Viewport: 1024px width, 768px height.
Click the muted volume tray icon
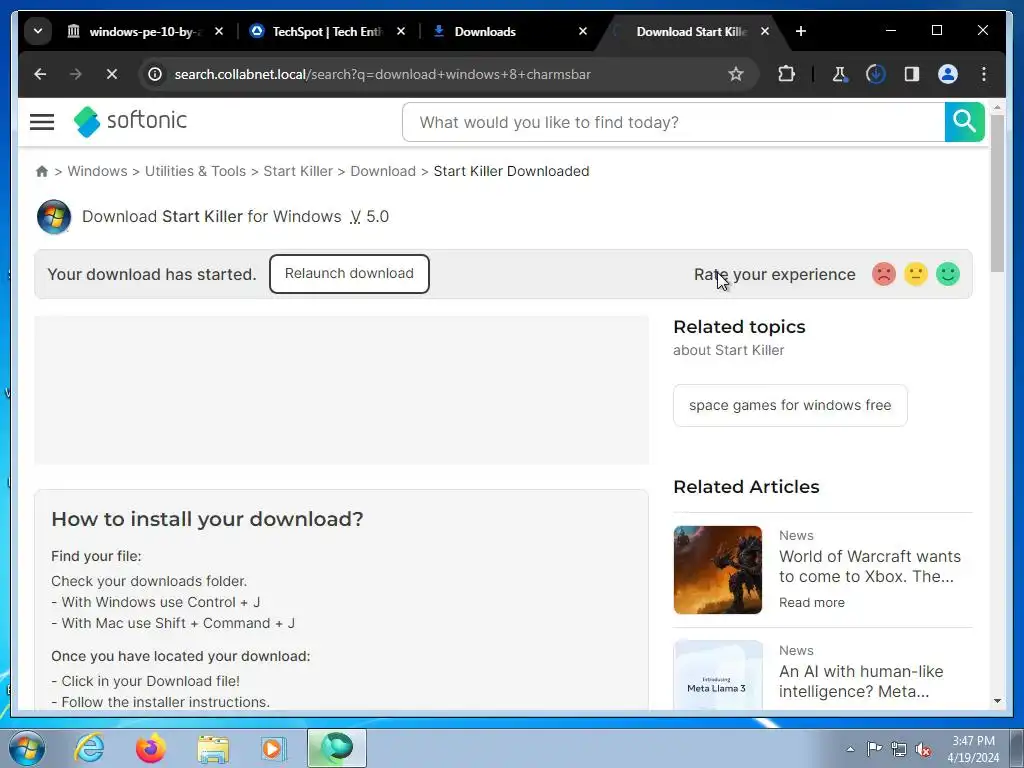(x=923, y=749)
